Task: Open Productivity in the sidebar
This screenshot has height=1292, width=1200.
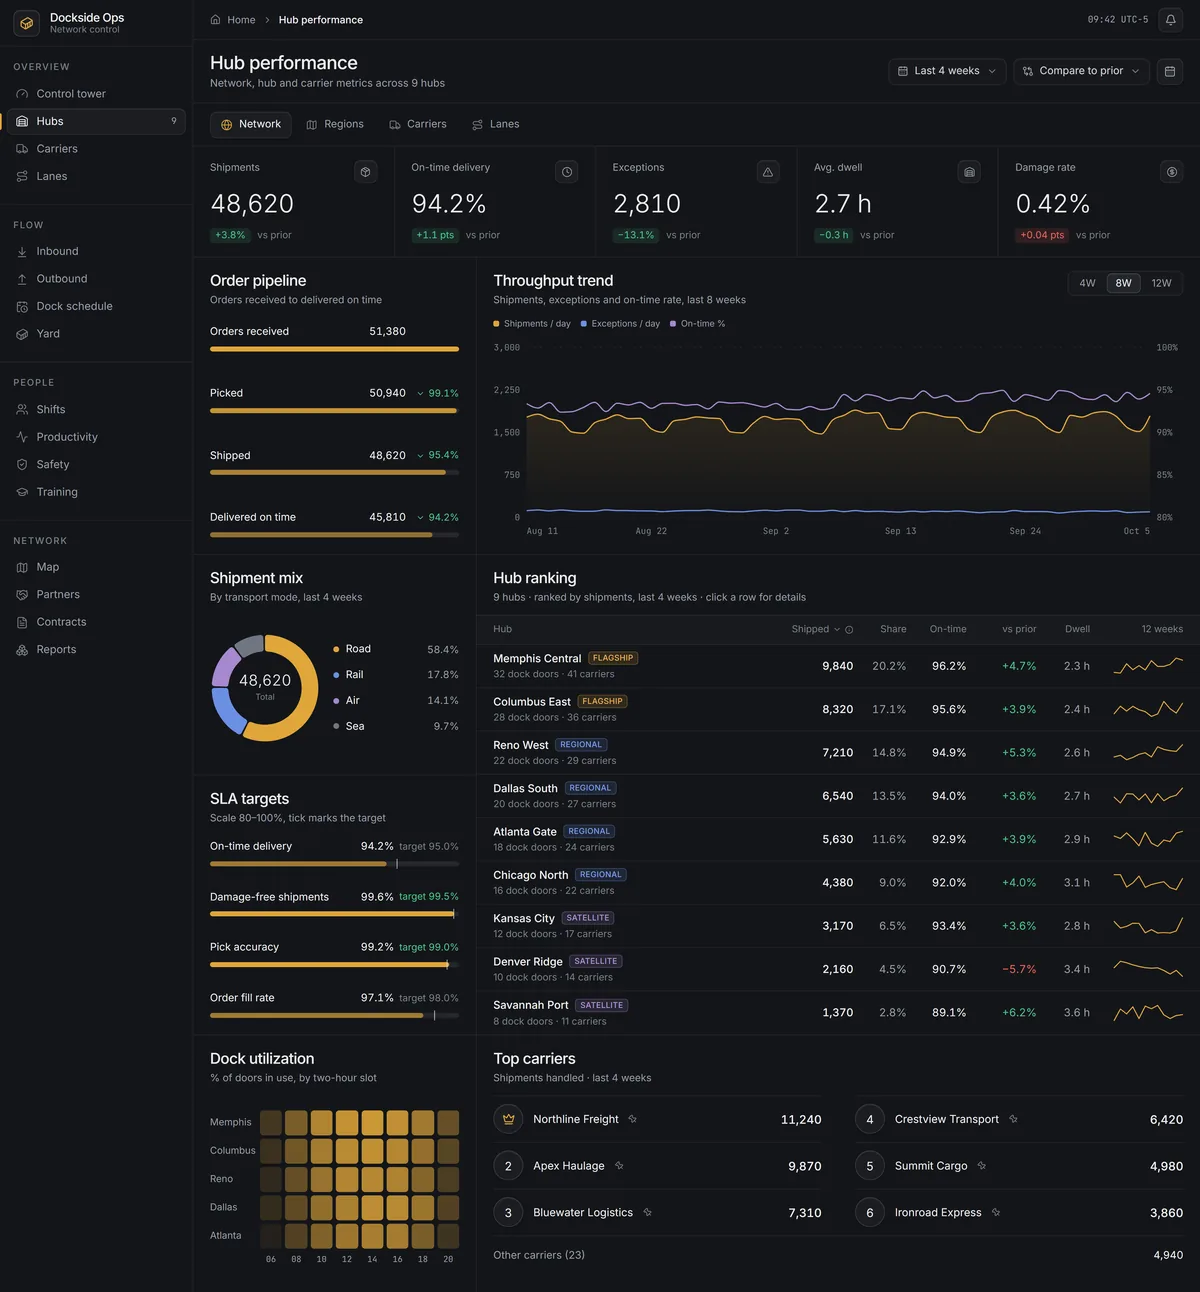Action: coord(96,437)
